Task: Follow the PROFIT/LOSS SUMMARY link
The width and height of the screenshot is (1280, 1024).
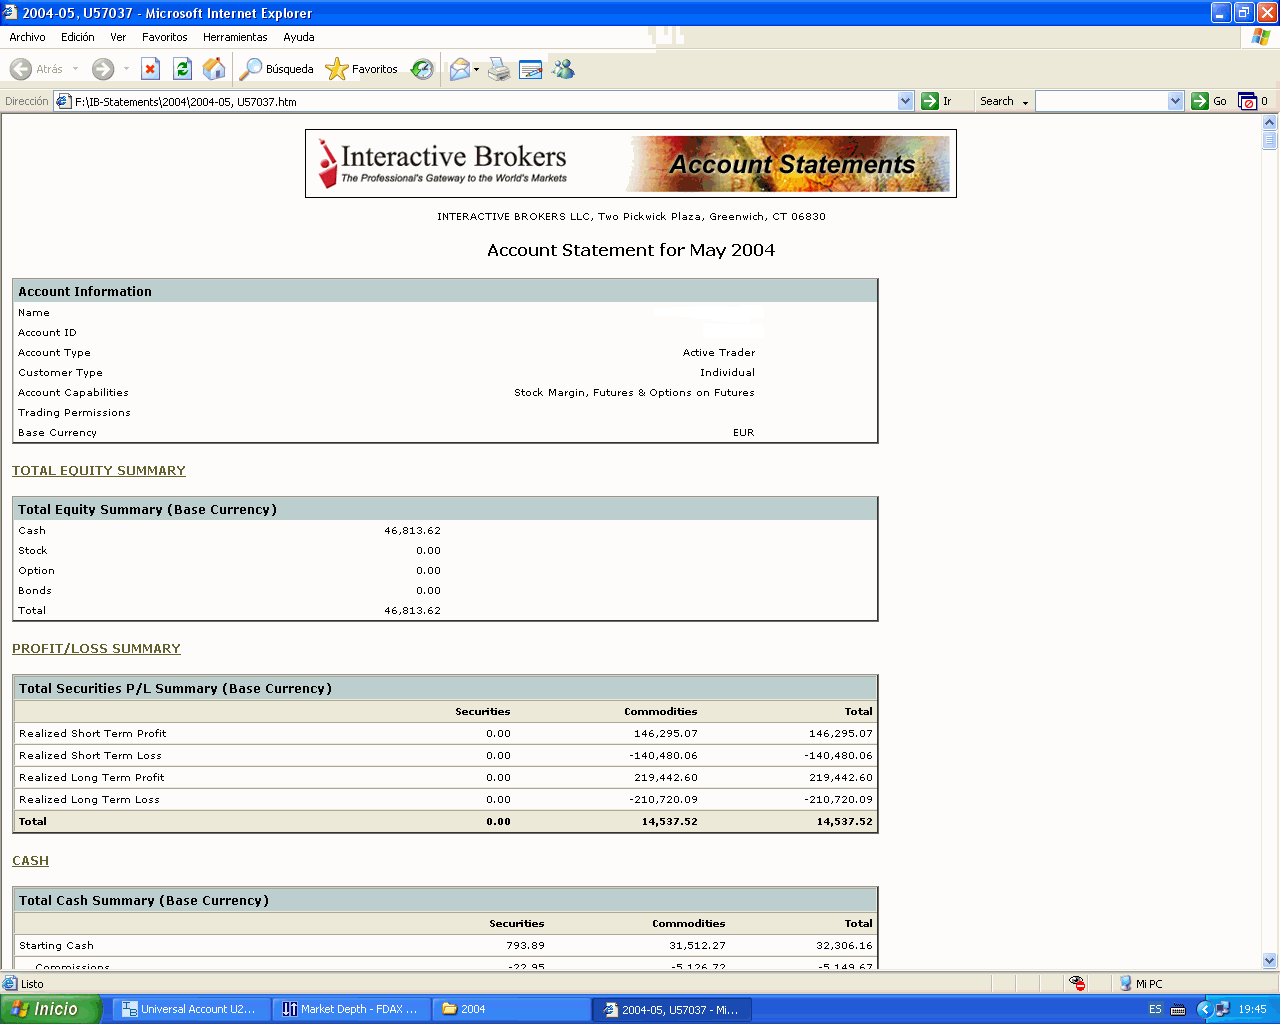Action: pos(96,649)
